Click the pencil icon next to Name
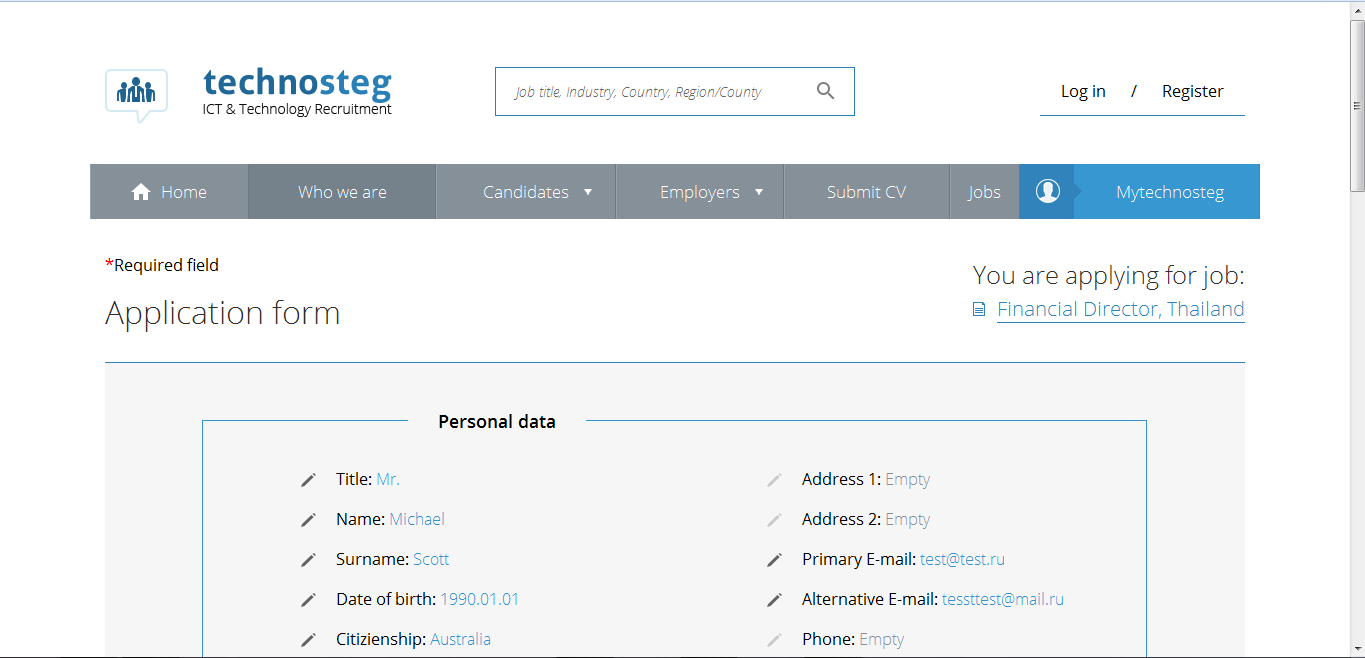 pyautogui.click(x=308, y=520)
